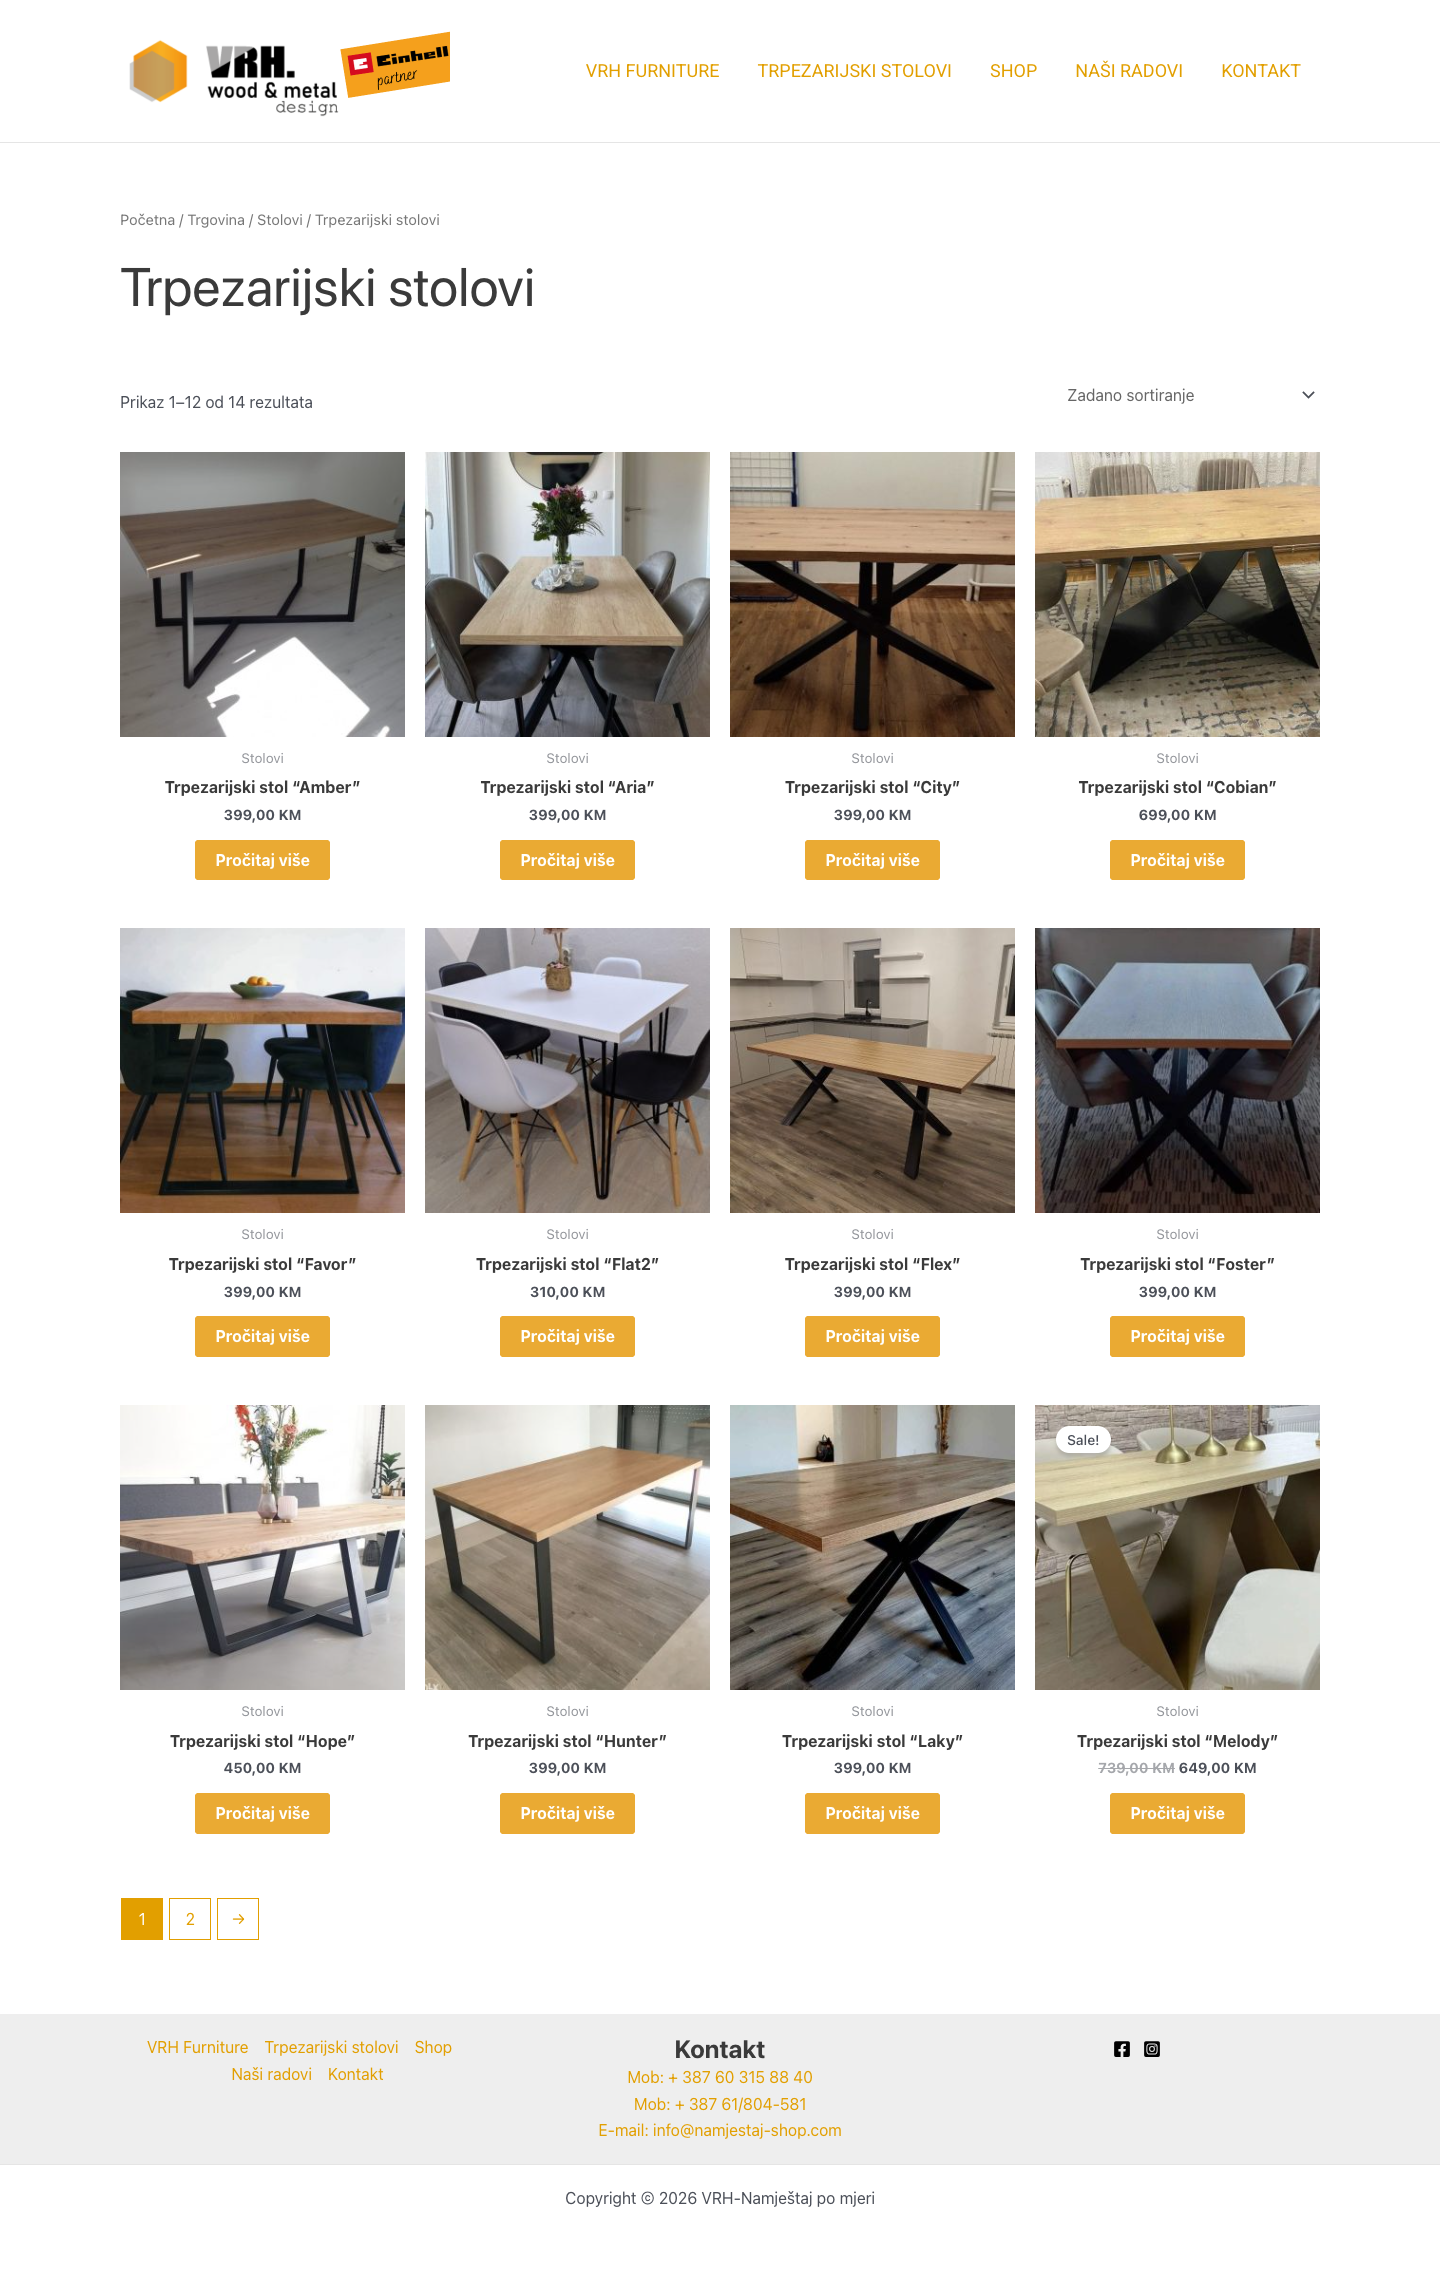This screenshot has height=2285, width=1440.
Task: Open the Instagram icon in footer
Action: coord(1152,2049)
